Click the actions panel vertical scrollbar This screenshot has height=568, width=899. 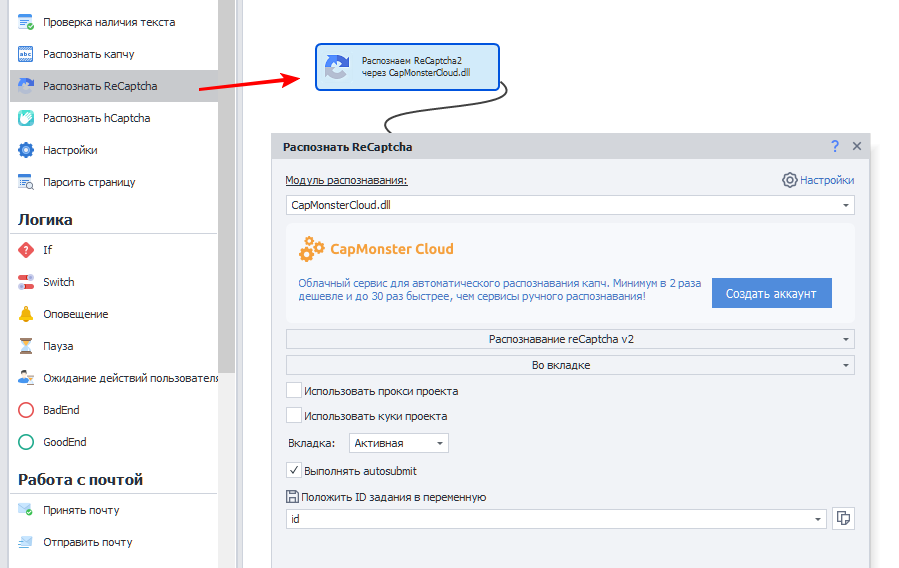(227, 186)
